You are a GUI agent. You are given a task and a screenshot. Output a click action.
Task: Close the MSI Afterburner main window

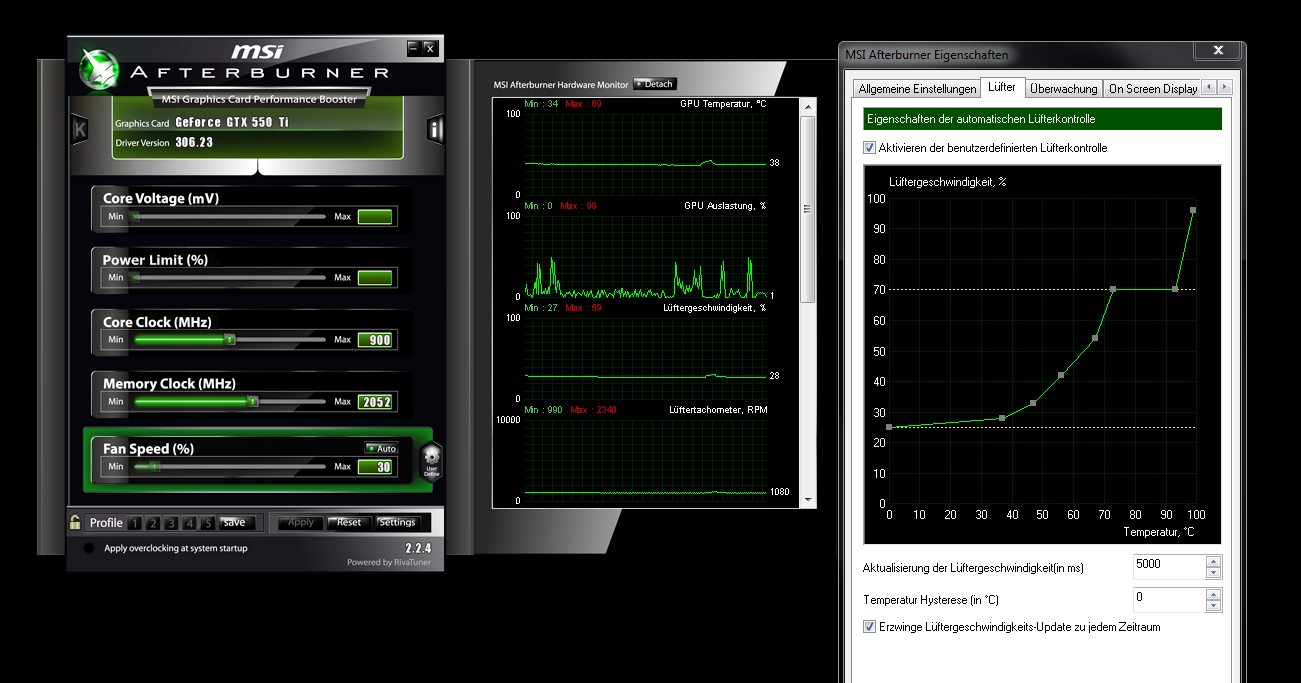pos(430,48)
